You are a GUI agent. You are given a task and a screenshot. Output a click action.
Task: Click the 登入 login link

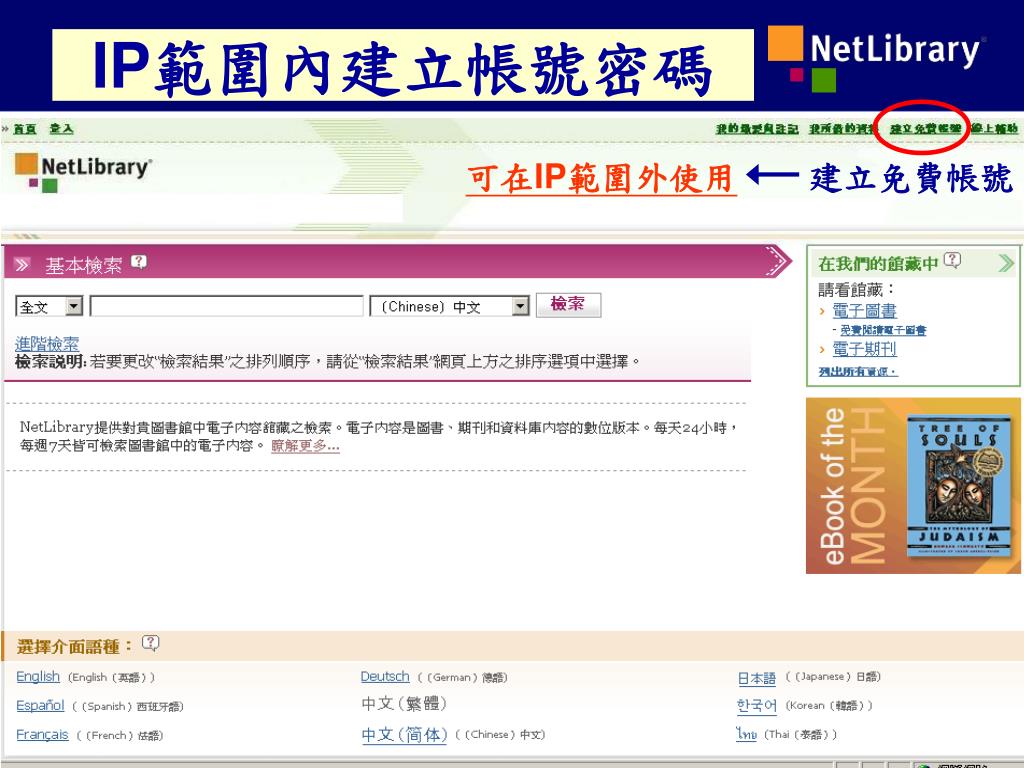tap(61, 129)
